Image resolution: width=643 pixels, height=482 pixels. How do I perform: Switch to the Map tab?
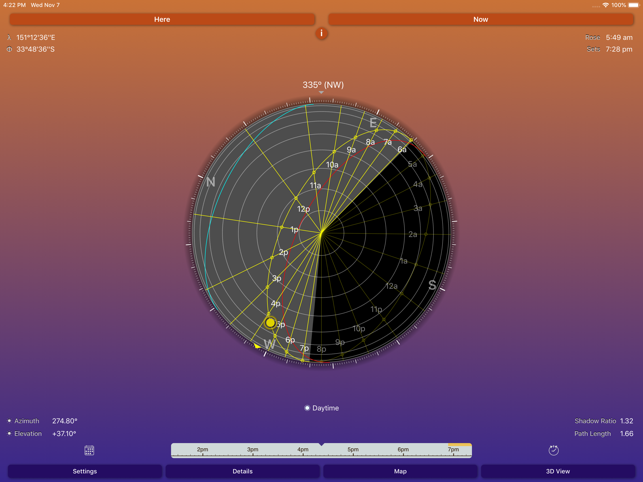click(400, 471)
